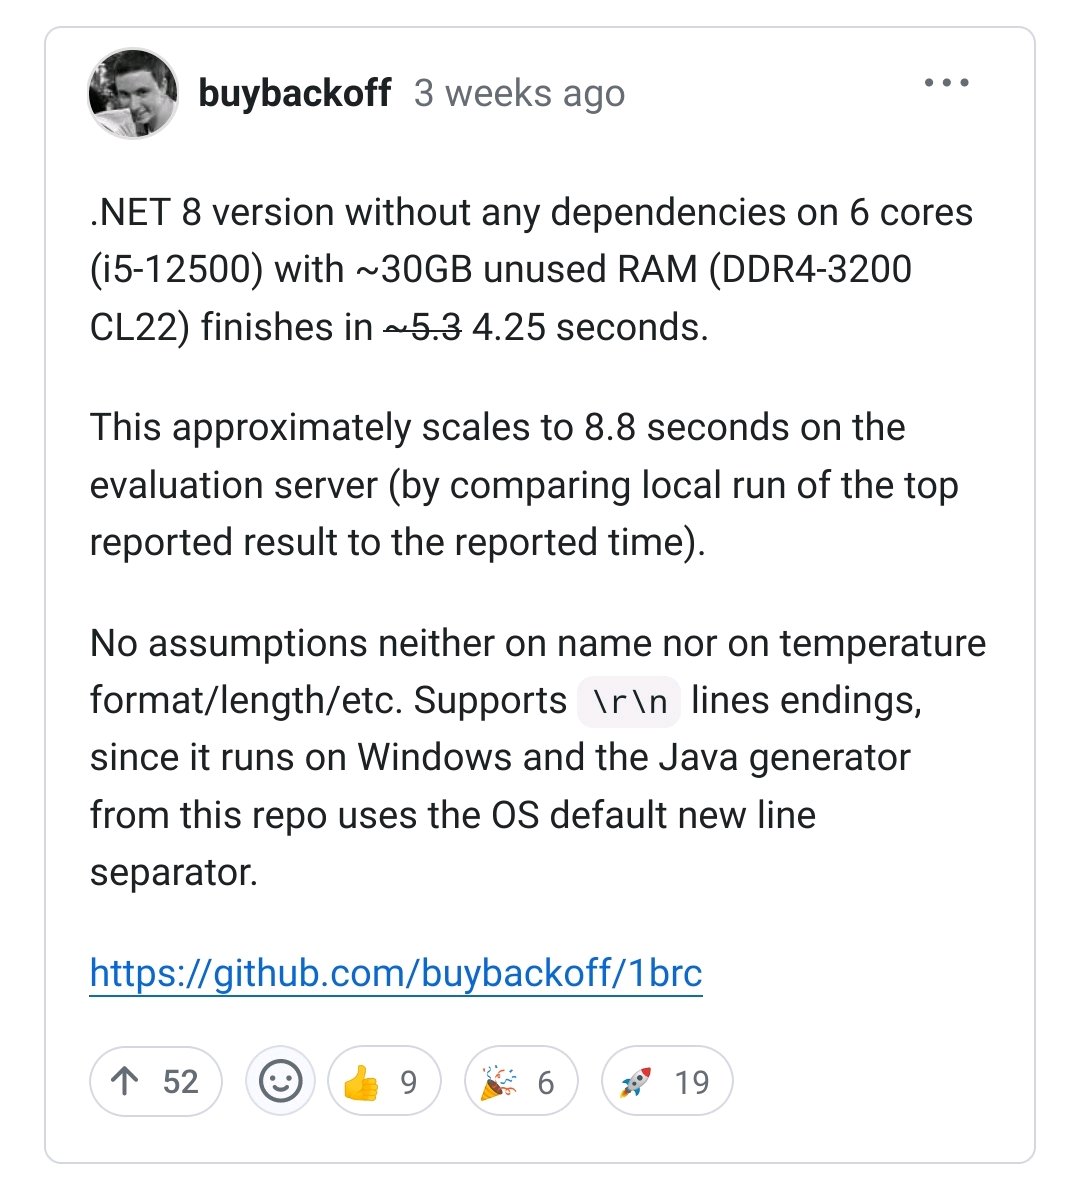Open the three-dot comment options menu
The image size is (1080, 1184).
click(x=946, y=82)
